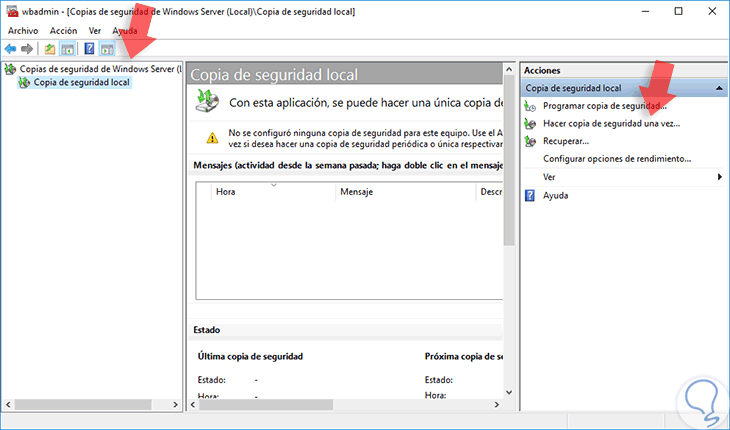Click Ayuda link in Acciones pane
Screen dimensions: 730x430
coord(555,195)
